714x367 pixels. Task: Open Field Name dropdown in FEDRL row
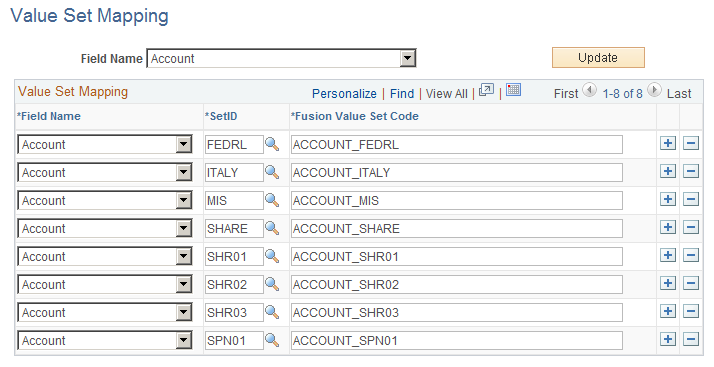(184, 144)
